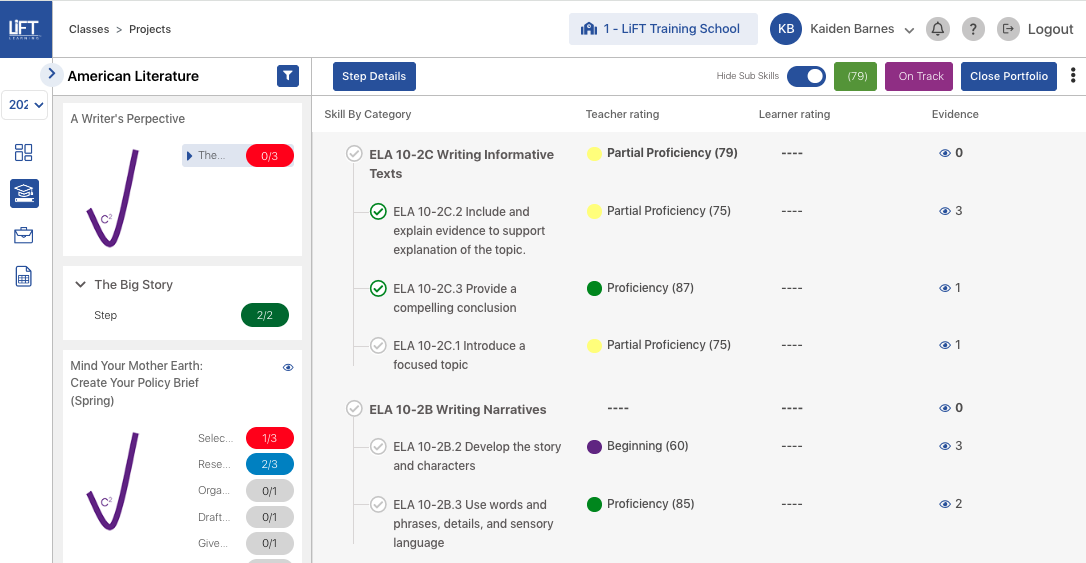Open the three-dot more options menu

1073,76
